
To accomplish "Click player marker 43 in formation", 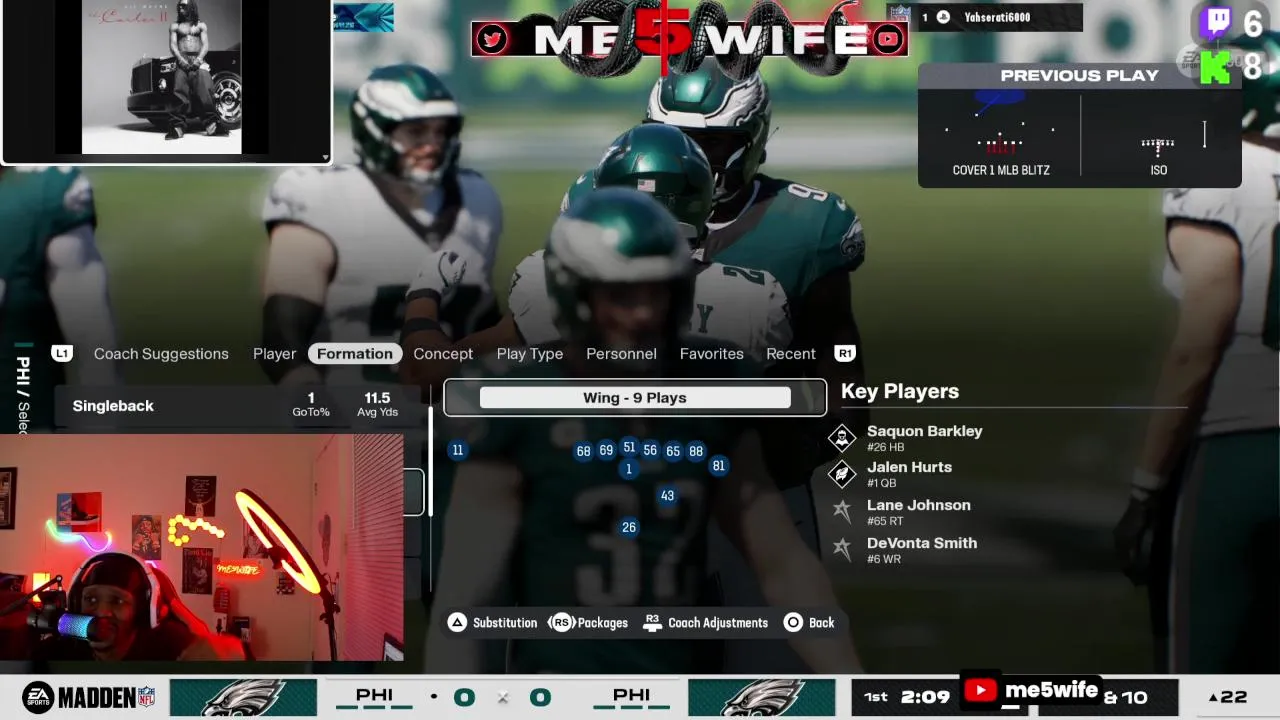I will click(x=667, y=495).
